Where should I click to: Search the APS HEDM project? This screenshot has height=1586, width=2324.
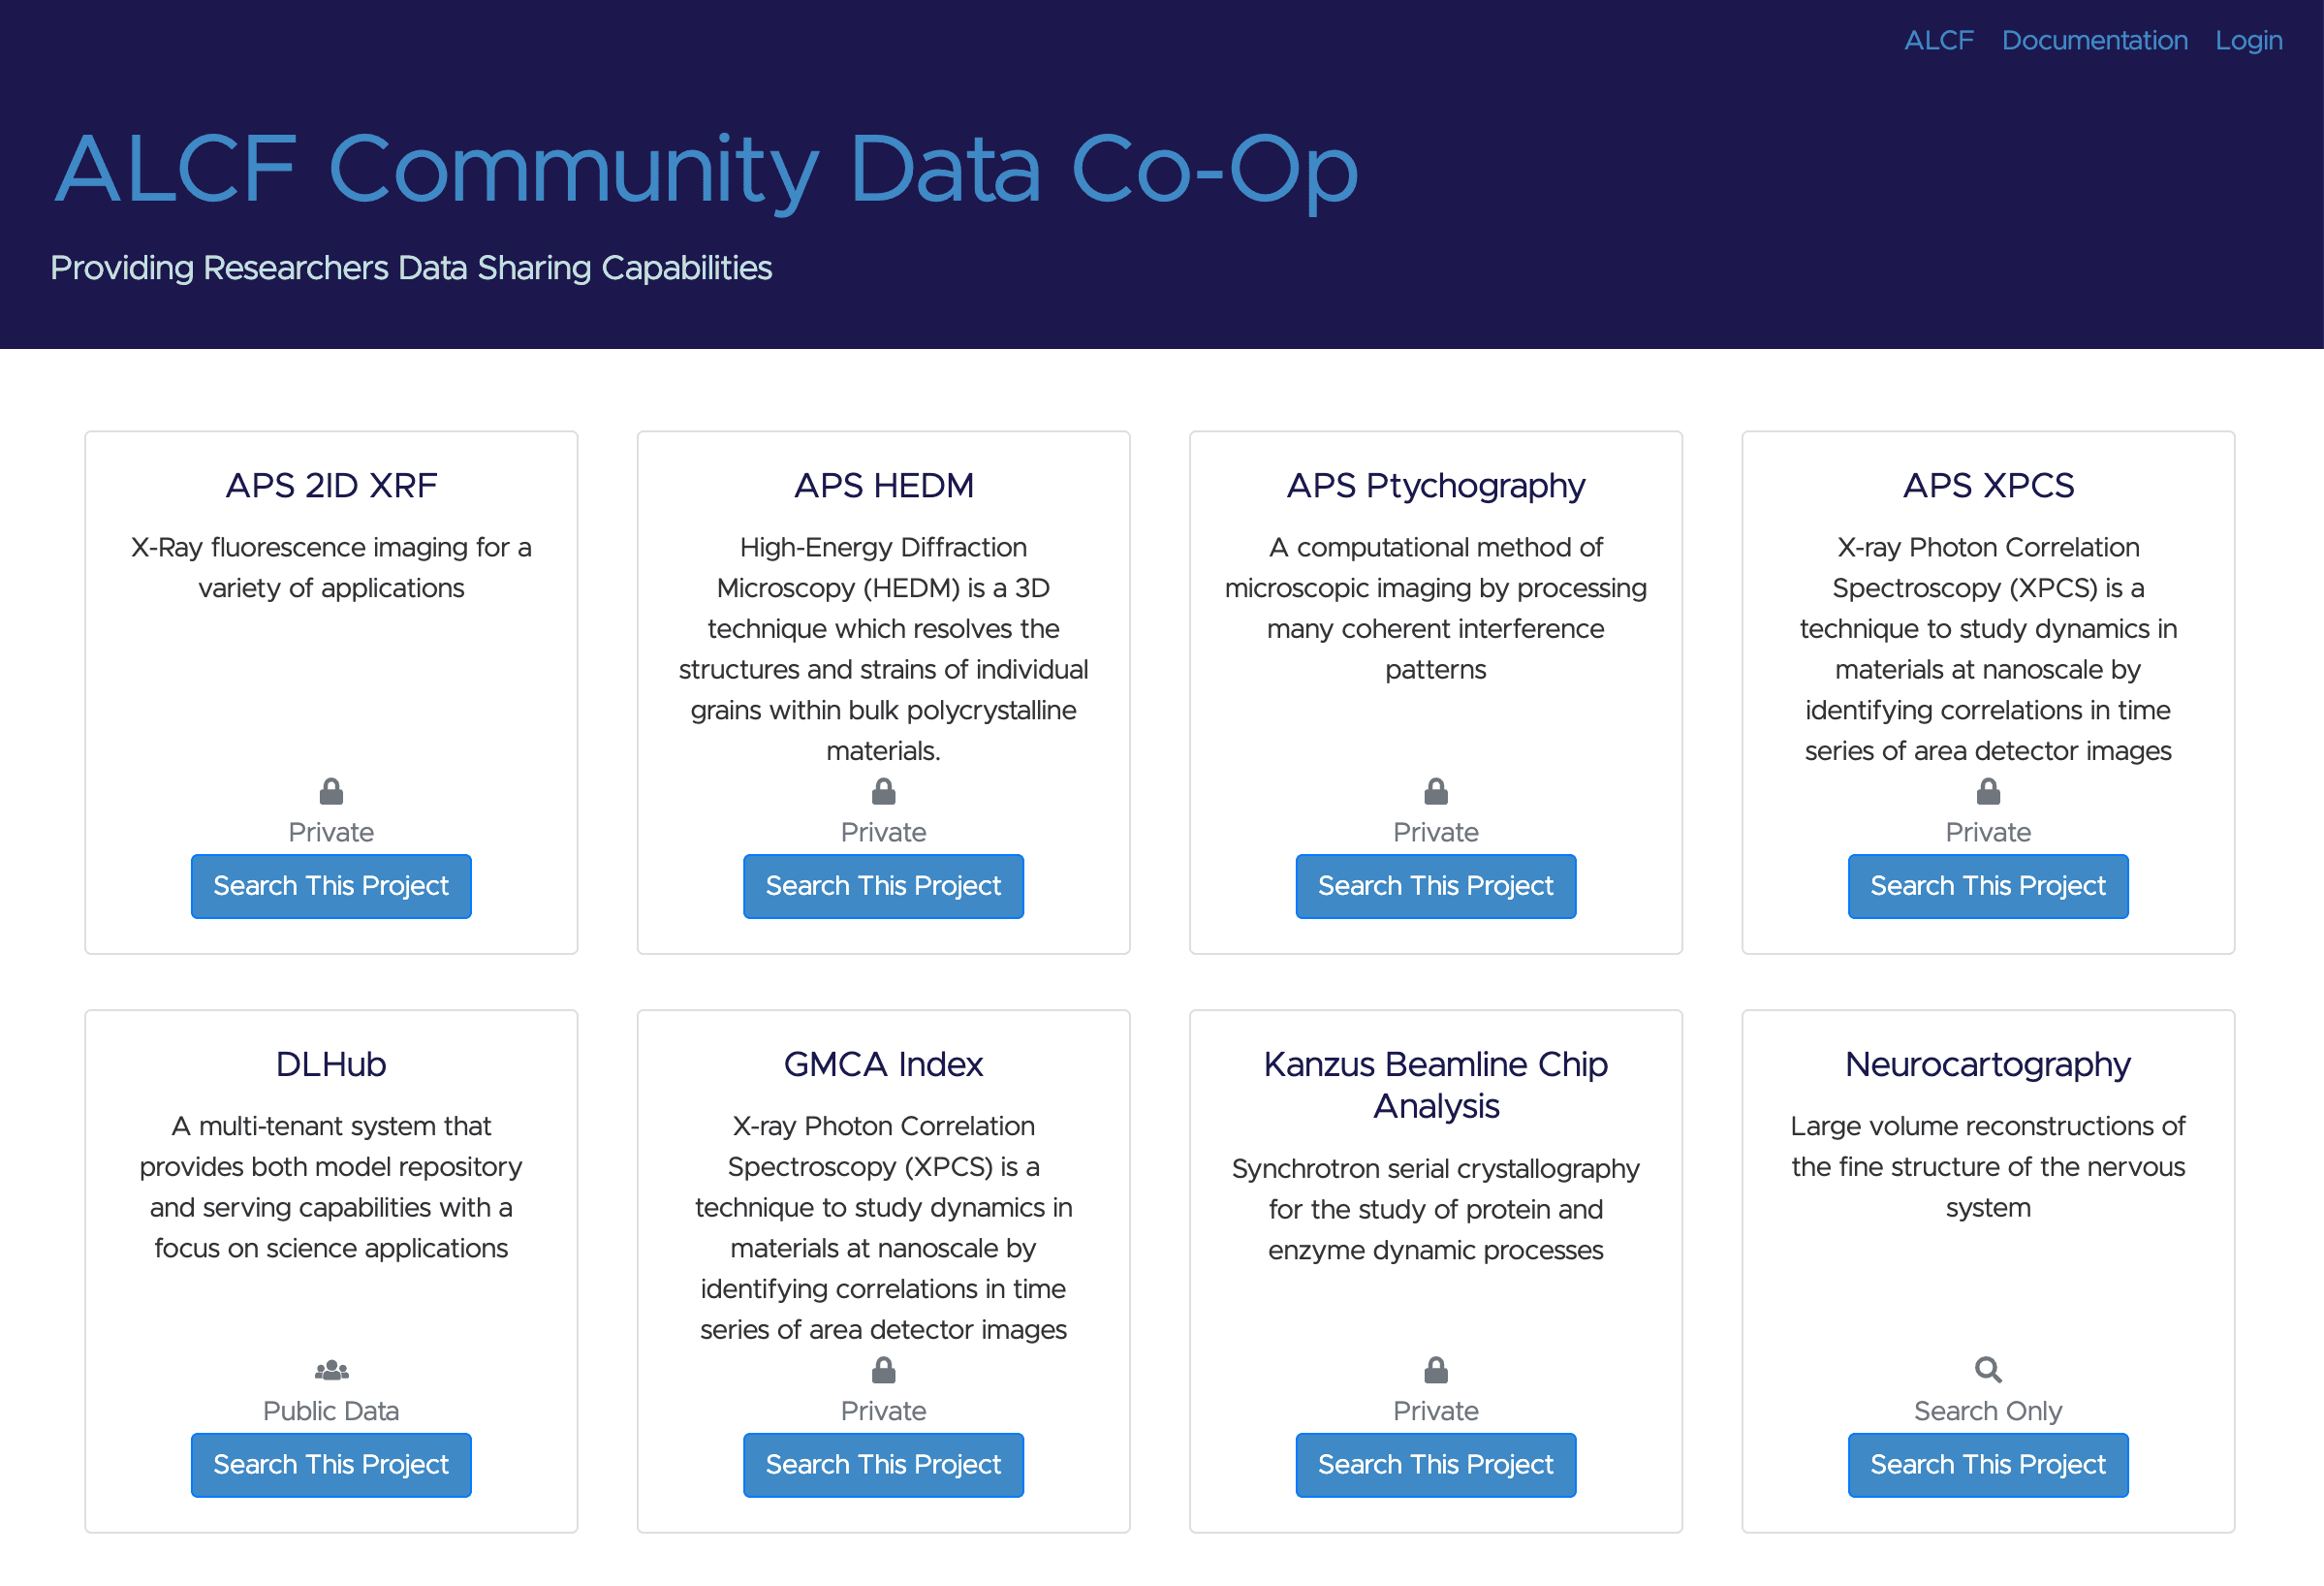pyautogui.click(x=883, y=886)
